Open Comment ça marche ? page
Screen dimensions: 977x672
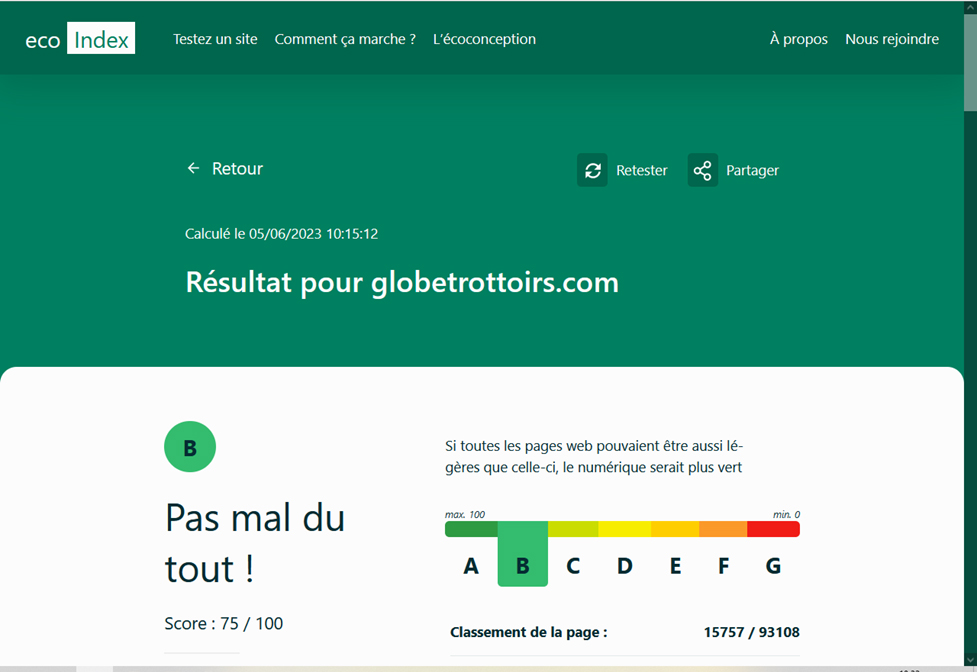pyautogui.click(x=345, y=39)
